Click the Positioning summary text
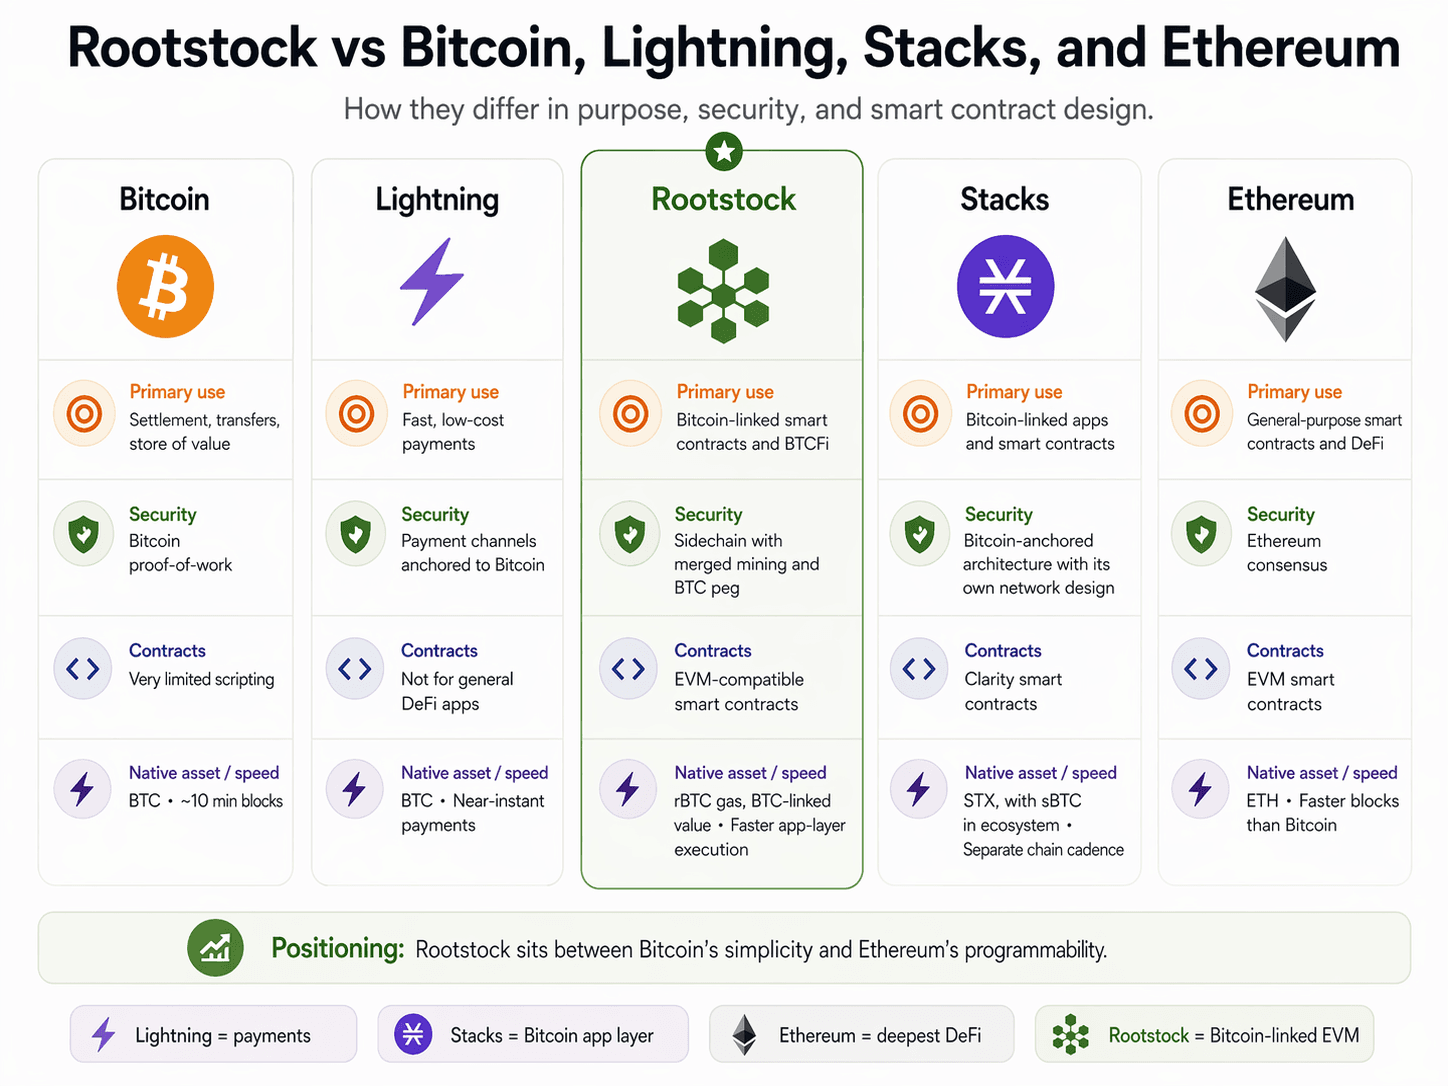This screenshot has height=1086, width=1448. click(760, 949)
